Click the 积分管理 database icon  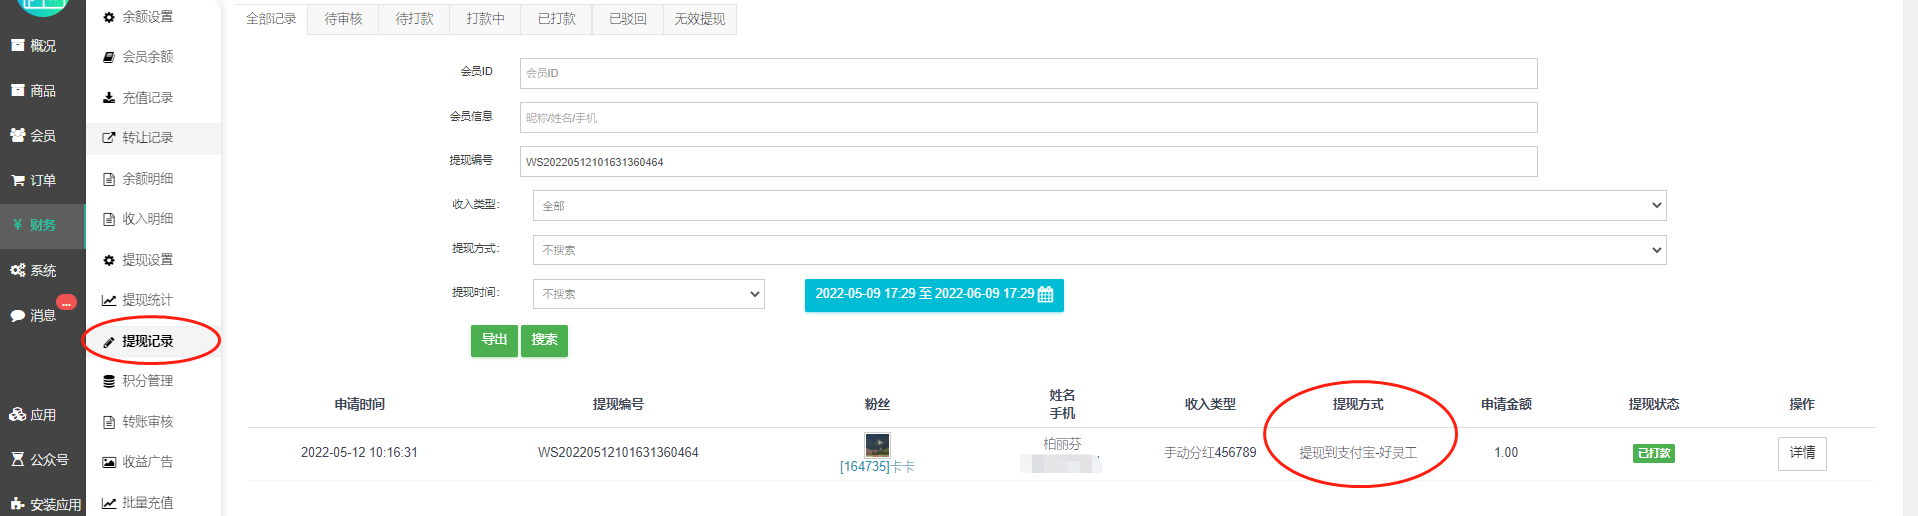[x=109, y=381]
